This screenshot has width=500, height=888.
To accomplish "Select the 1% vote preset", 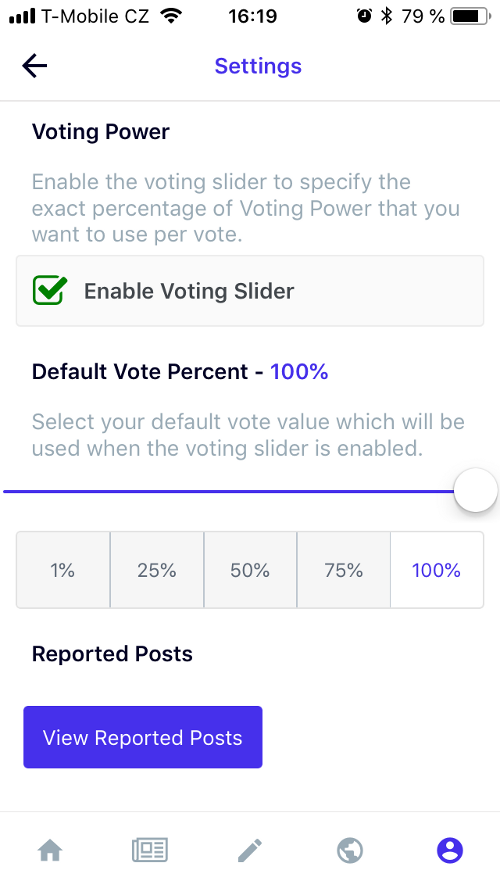I will [x=63, y=570].
